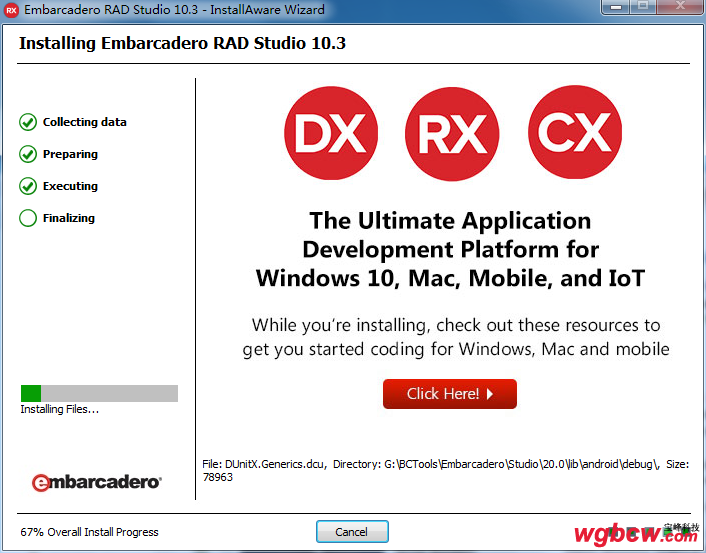Click the empty Finalizing step circle
The width and height of the screenshot is (706, 553).
click(x=28, y=218)
